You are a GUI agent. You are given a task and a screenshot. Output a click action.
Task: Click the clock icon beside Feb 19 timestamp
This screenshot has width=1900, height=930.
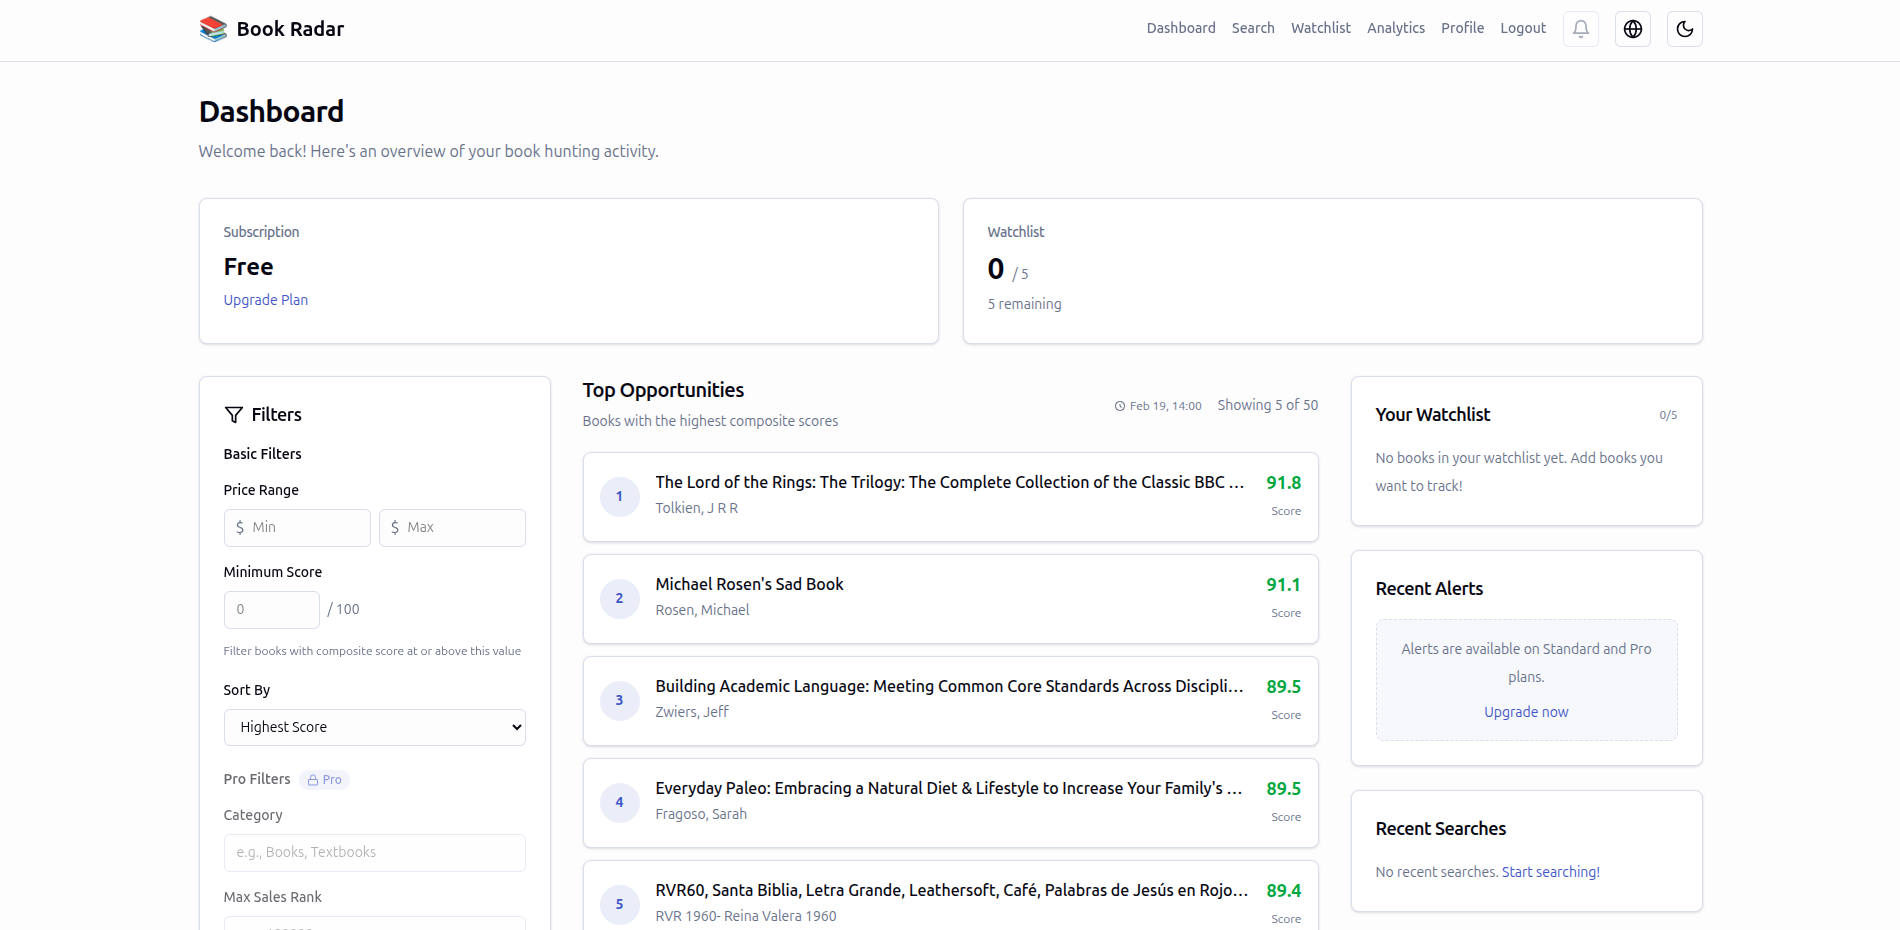[1119, 405]
